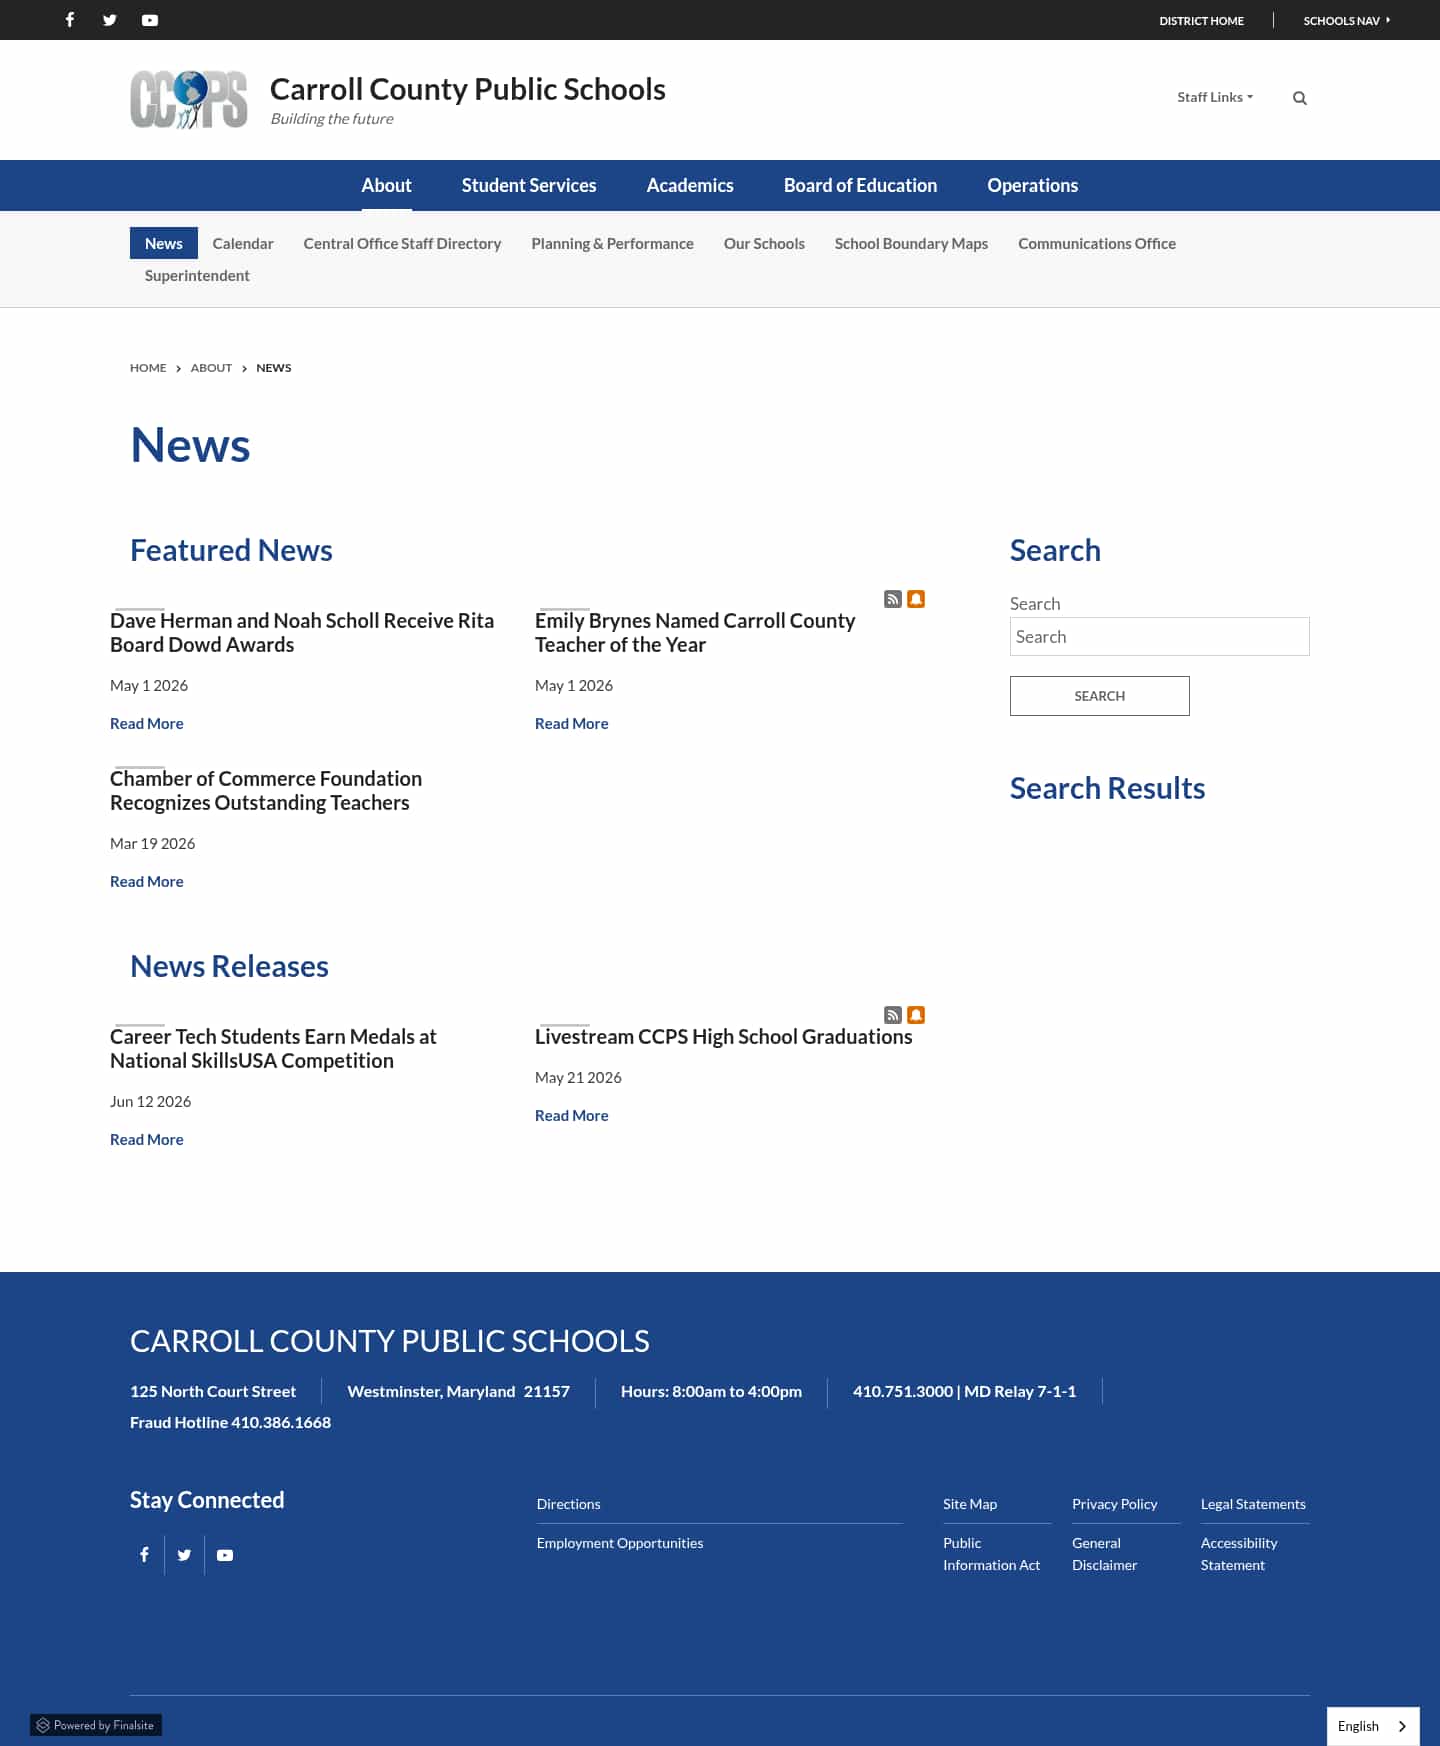Open the English language selector
The width and height of the screenshot is (1440, 1746).
pyautogui.click(x=1373, y=1726)
